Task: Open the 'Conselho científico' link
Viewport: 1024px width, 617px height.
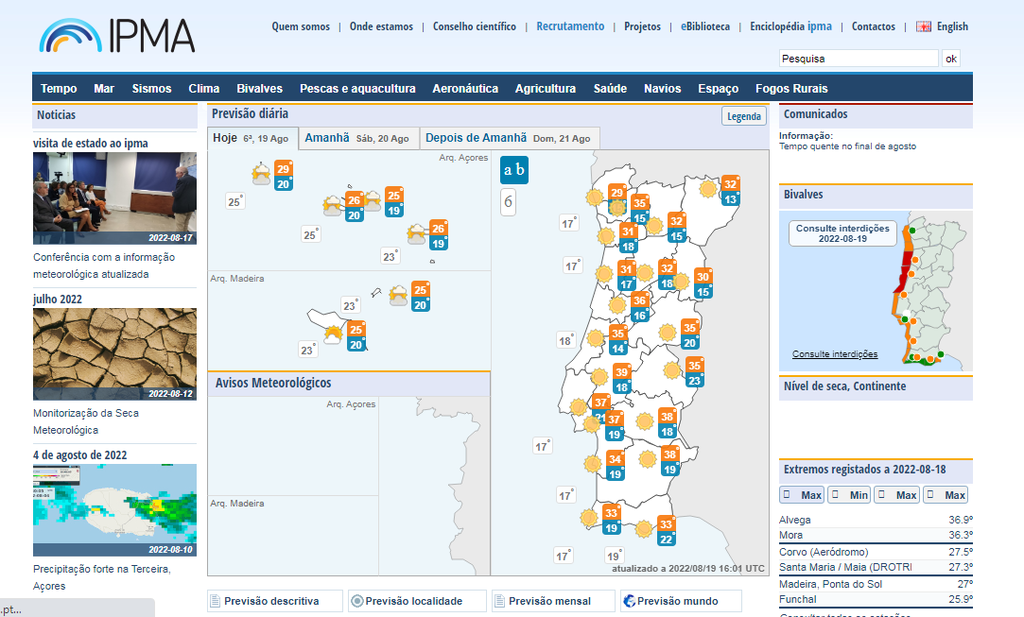Action: coord(474,27)
